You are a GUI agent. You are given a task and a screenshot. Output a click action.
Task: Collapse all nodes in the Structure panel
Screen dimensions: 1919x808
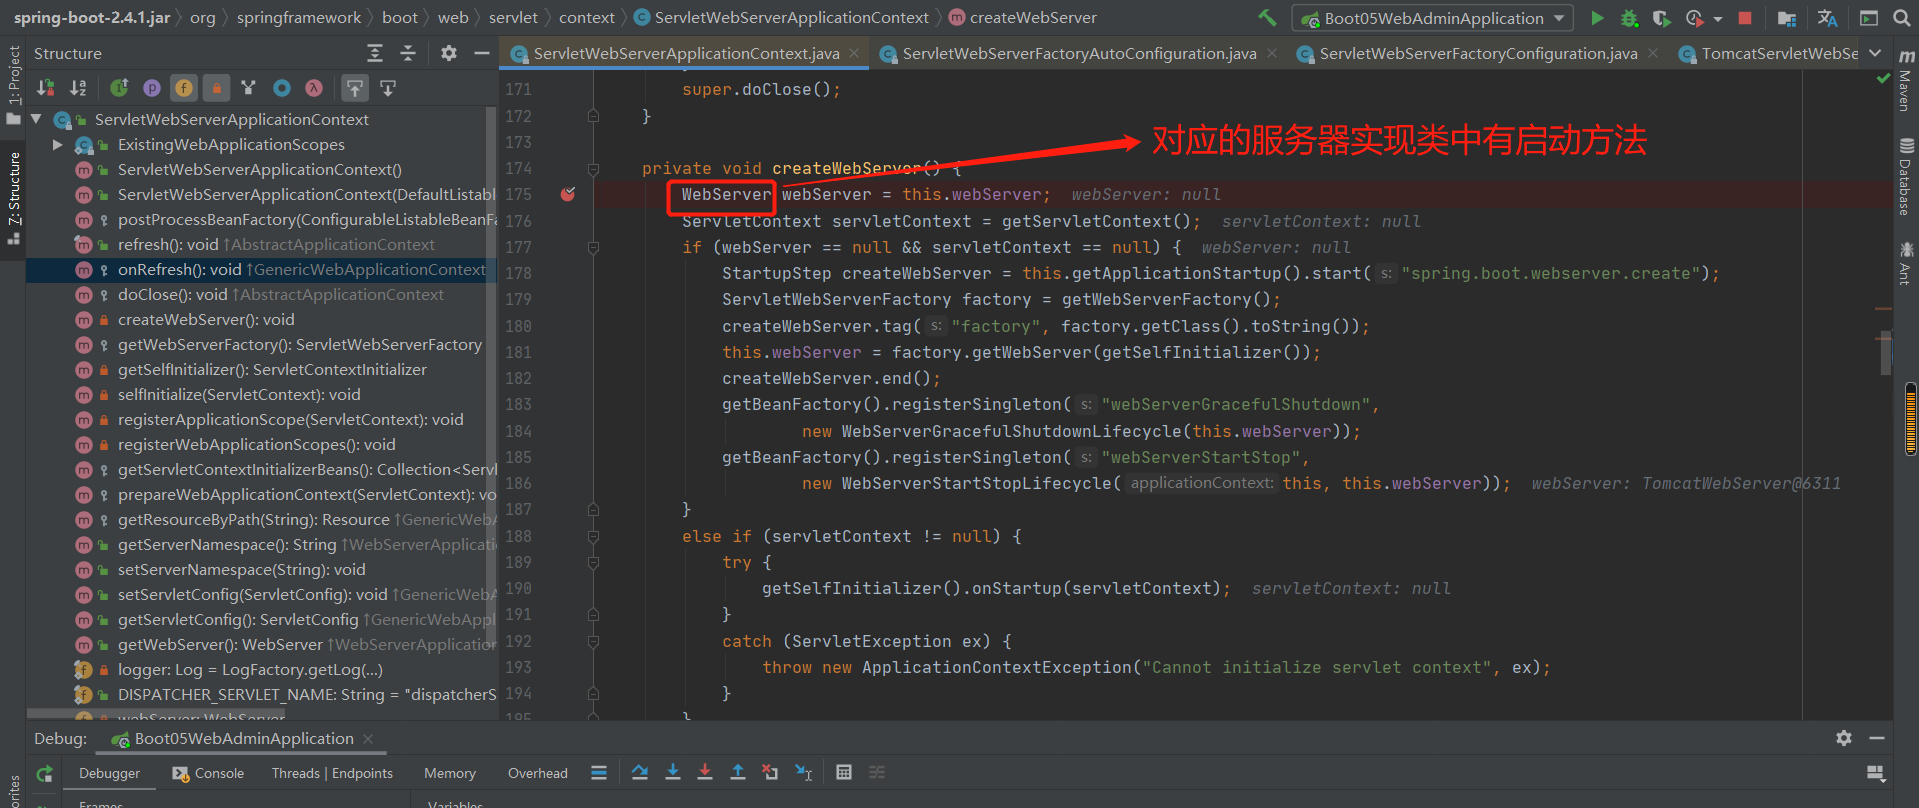[x=408, y=53]
